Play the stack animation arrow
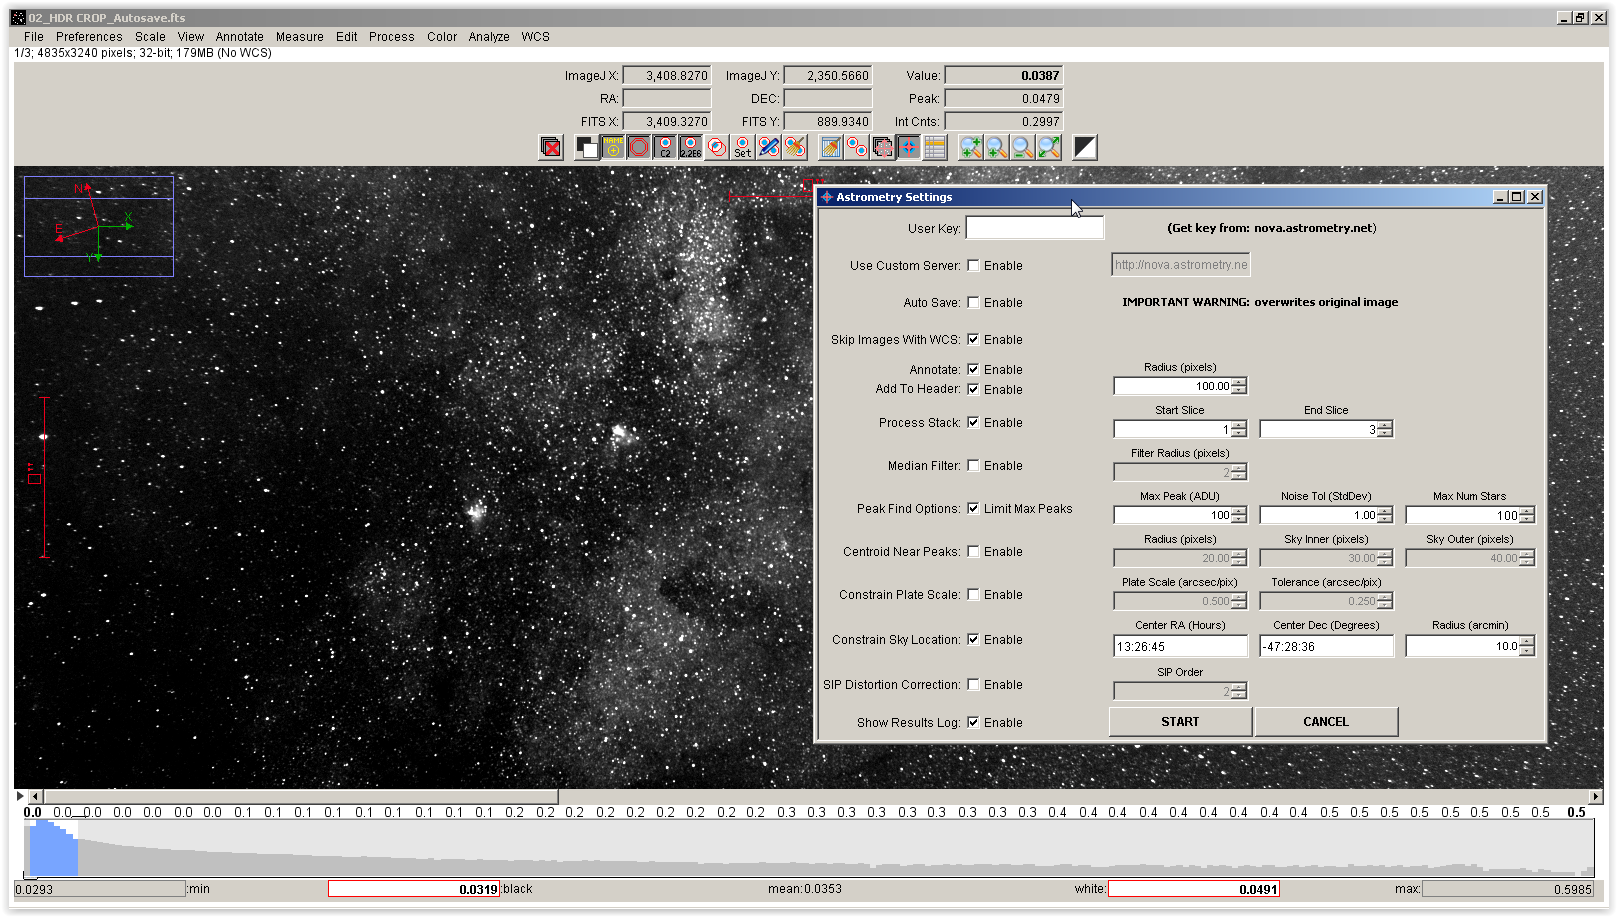 coord(20,797)
